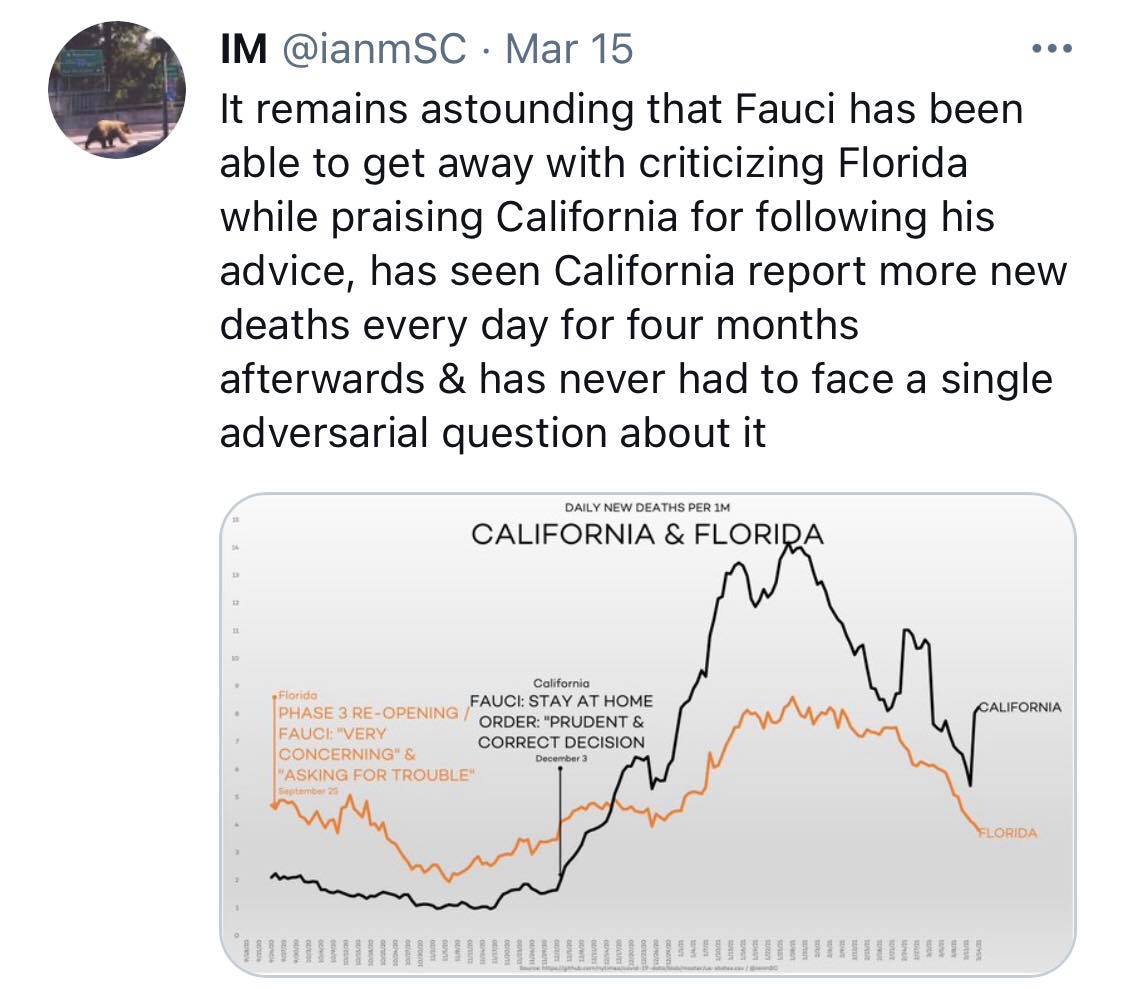1125x989 pixels.
Task: Click the DAILY NEW DEATHS PER 1M subtitle
Action: click(647, 507)
